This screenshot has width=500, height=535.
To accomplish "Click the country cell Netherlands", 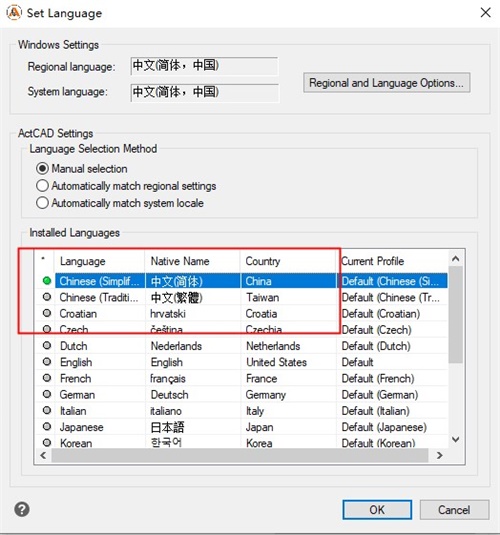I will pyautogui.click(x=273, y=346).
